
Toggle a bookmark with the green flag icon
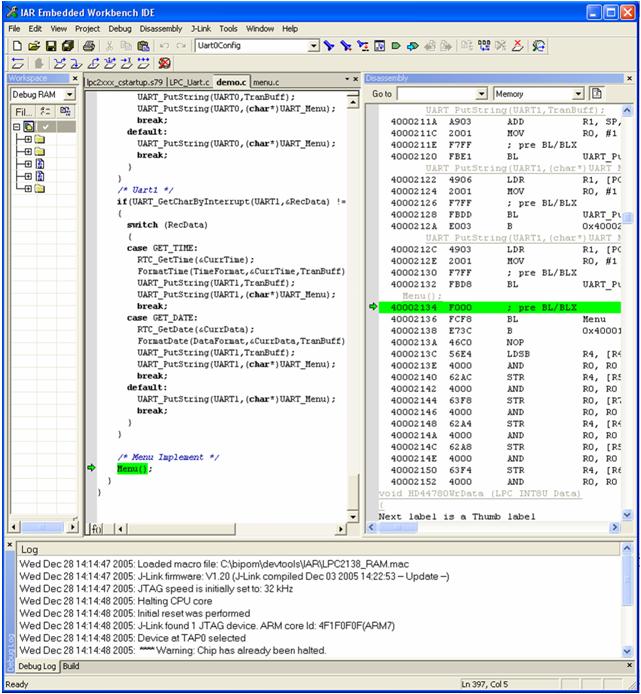396,46
